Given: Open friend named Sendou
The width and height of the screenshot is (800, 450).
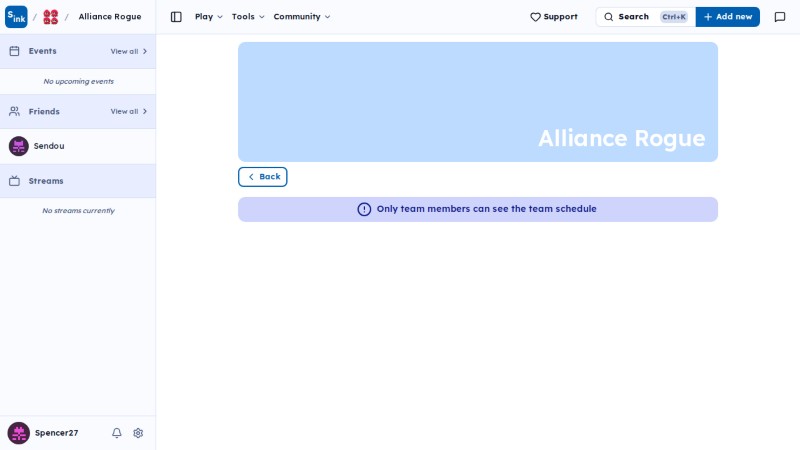Looking at the screenshot, I should click(49, 146).
